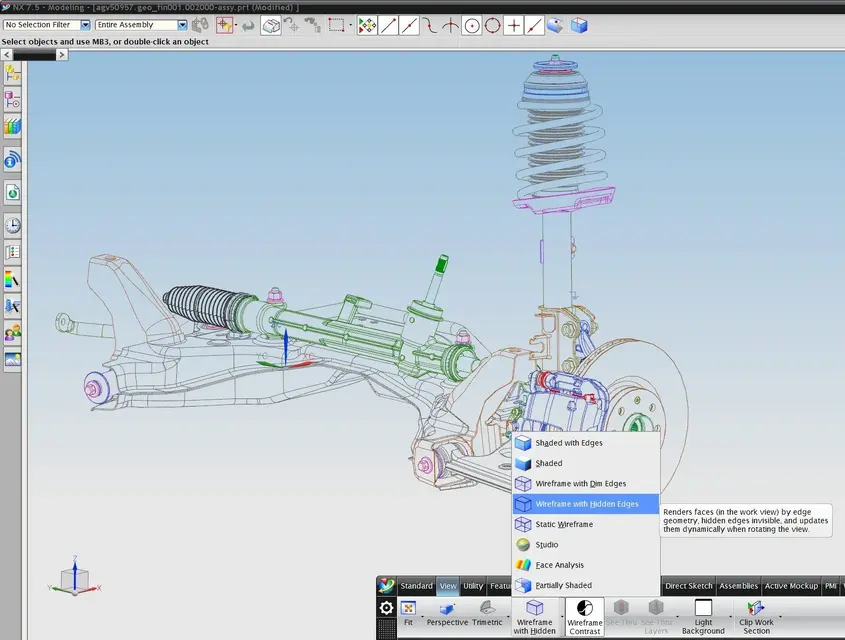Expand the No Selection Filter dropdown

pyautogui.click(x=85, y=25)
